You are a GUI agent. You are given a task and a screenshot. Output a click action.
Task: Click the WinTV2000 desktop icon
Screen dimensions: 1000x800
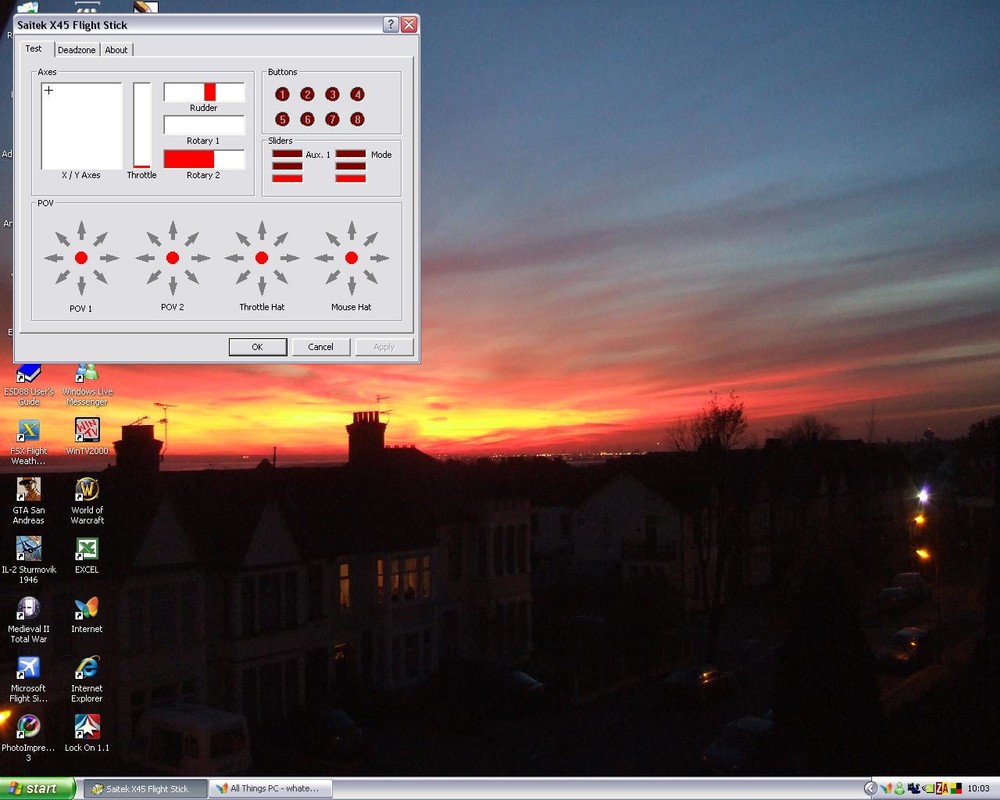87,436
